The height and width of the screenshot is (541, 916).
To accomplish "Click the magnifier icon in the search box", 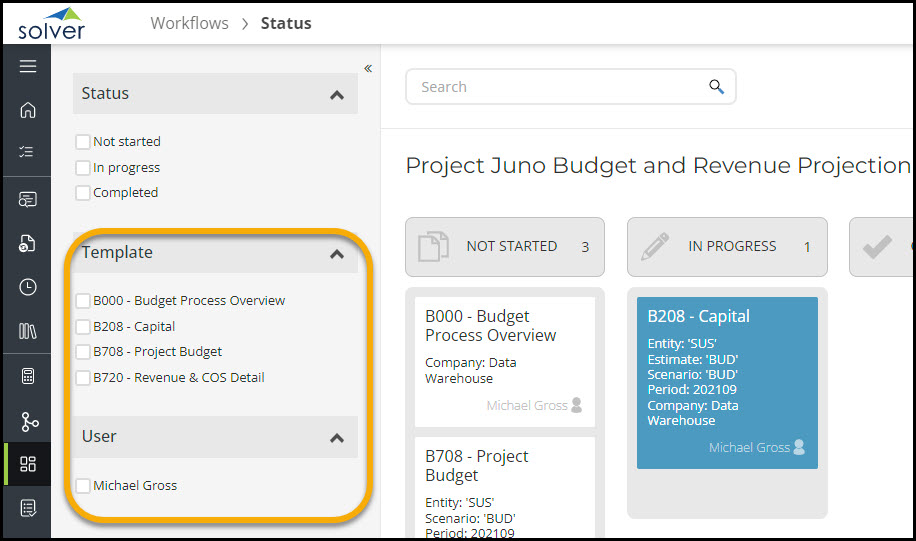I will pyautogui.click(x=716, y=87).
